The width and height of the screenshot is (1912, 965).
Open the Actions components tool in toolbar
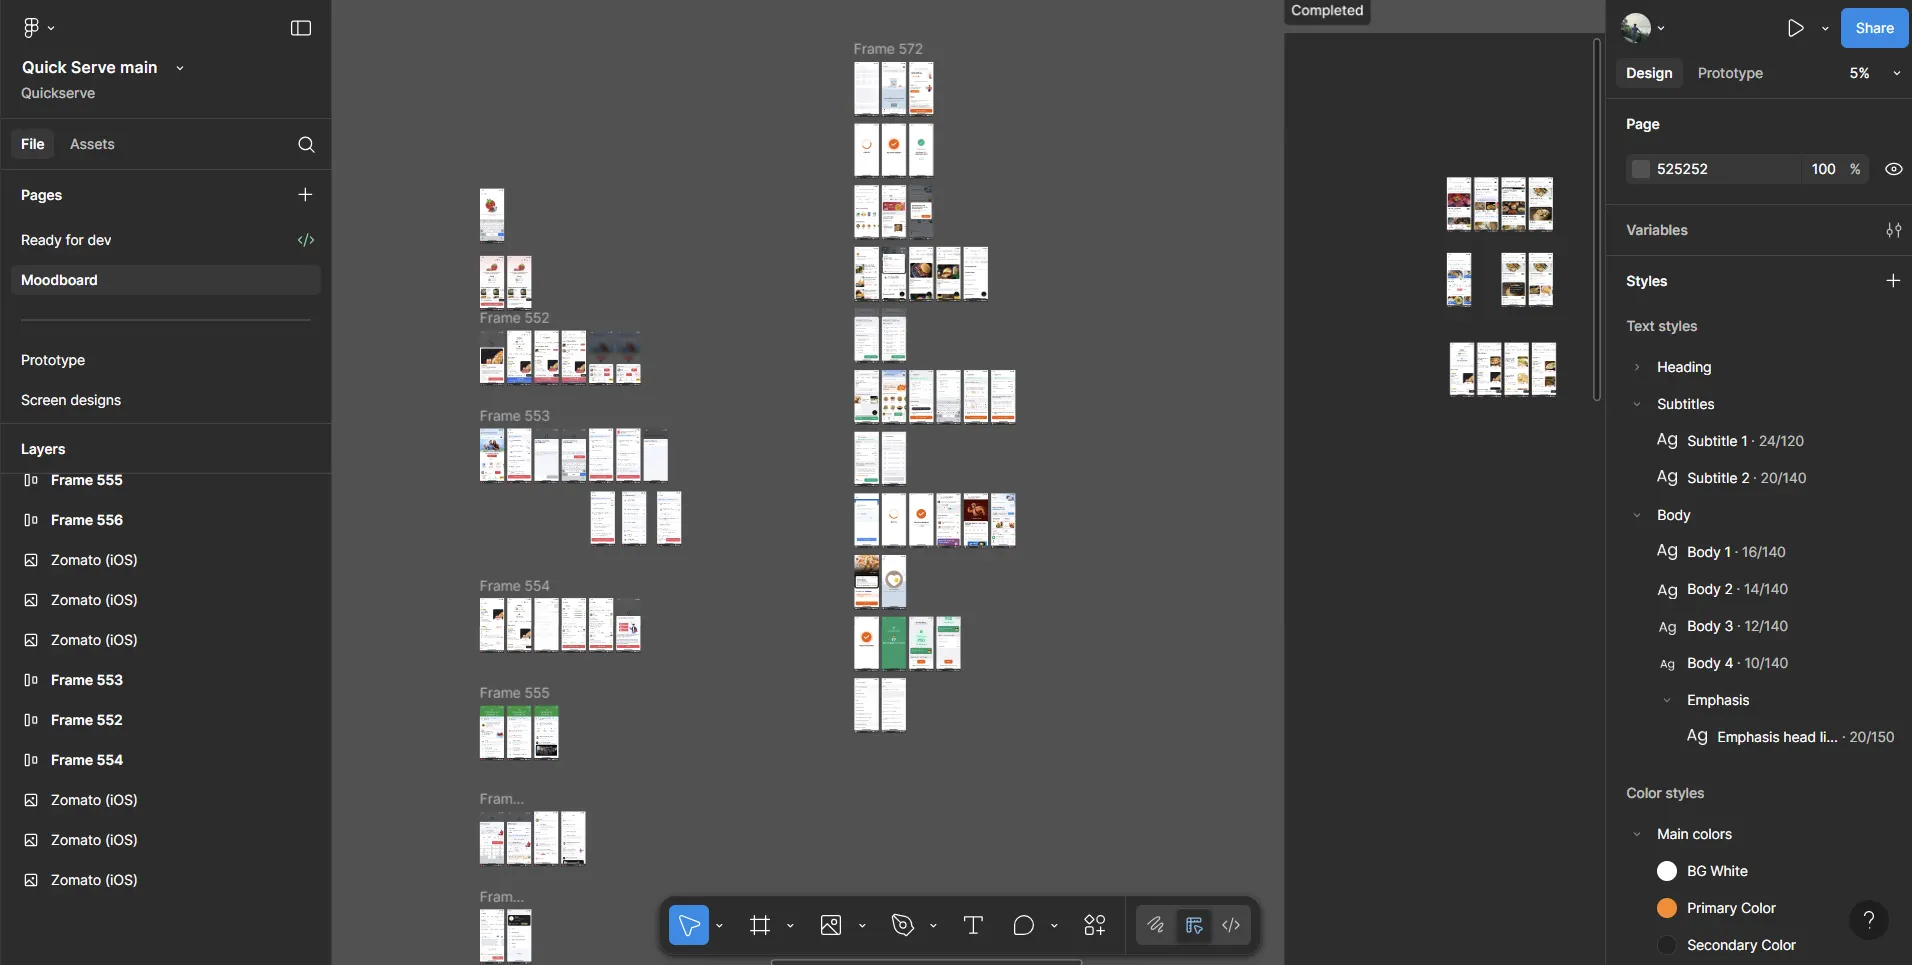point(1095,925)
